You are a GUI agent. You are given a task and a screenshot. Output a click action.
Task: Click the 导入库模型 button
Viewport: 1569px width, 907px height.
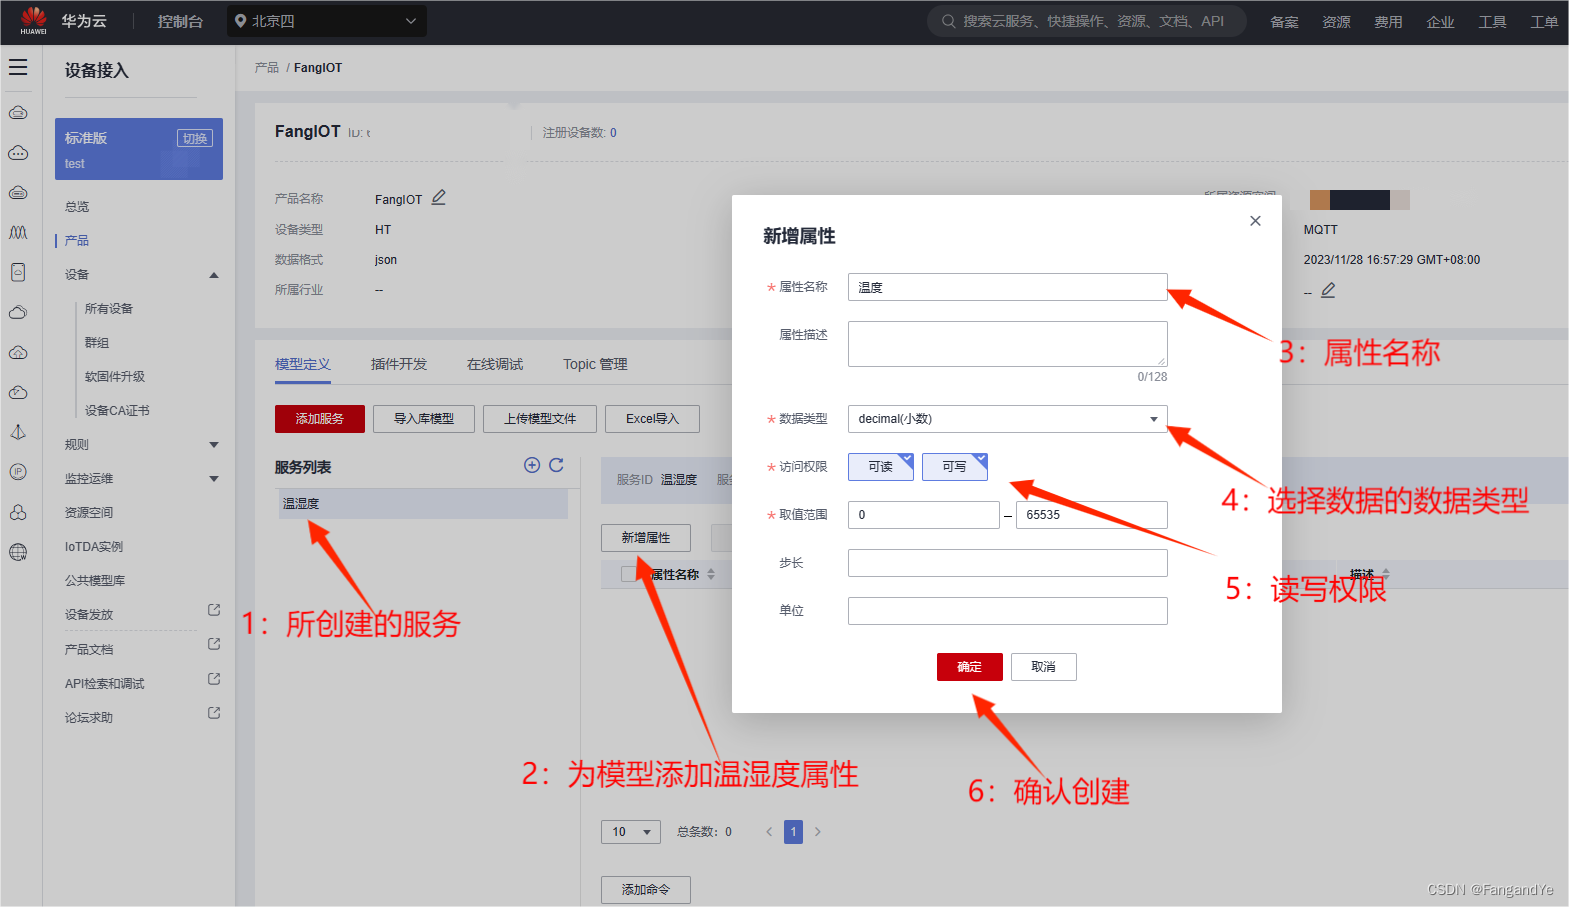(424, 419)
